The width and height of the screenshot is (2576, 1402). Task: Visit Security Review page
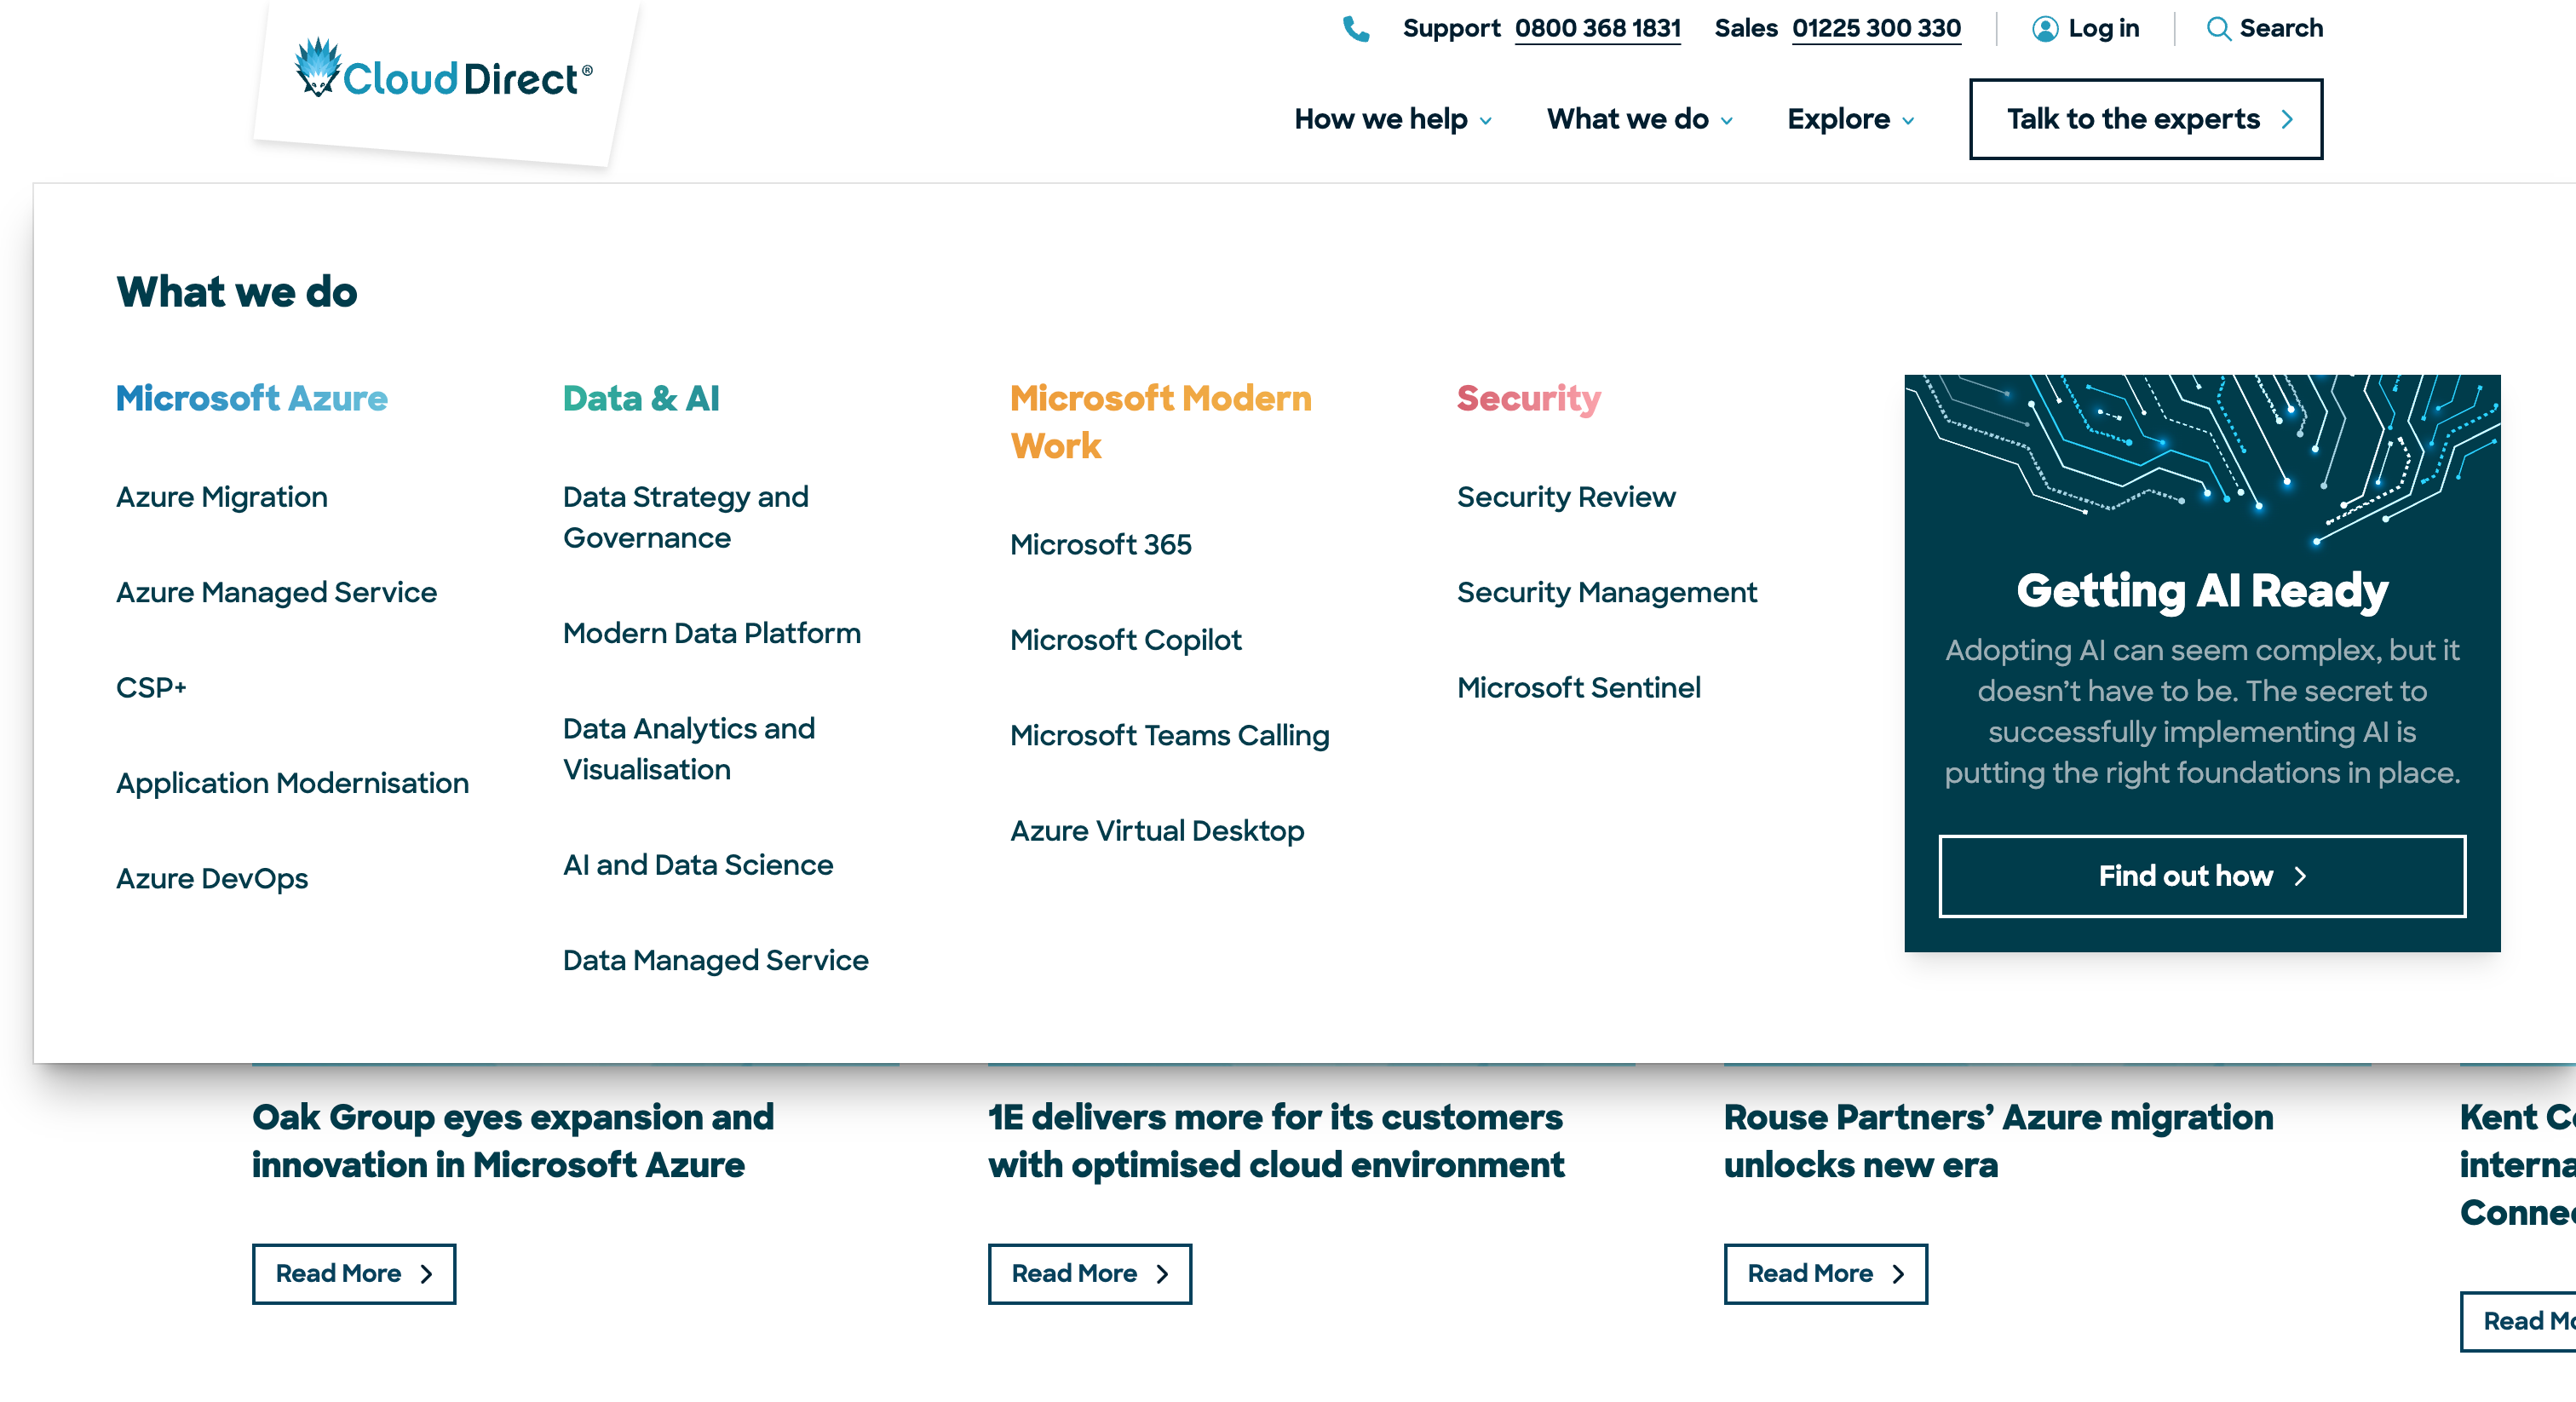coord(1566,497)
